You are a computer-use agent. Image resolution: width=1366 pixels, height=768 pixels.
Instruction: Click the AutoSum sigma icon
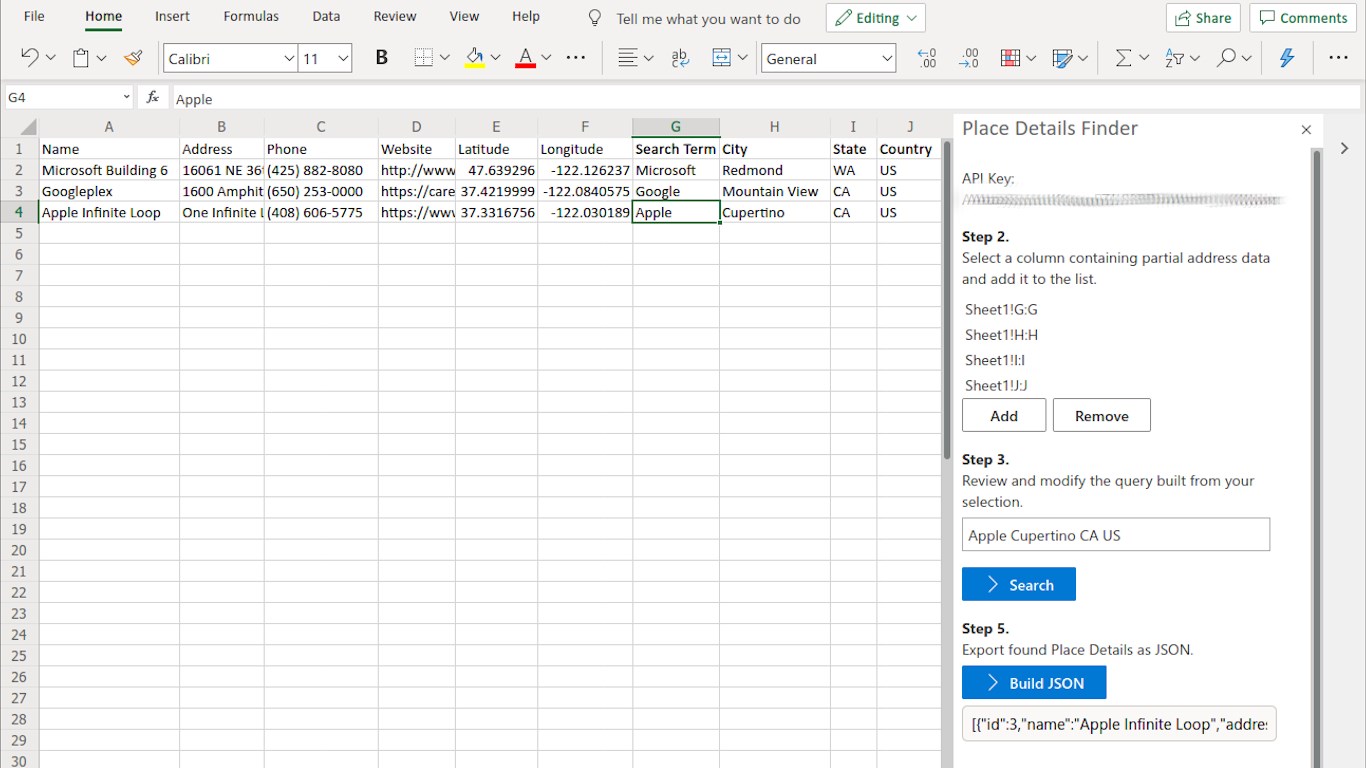tap(1124, 58)
